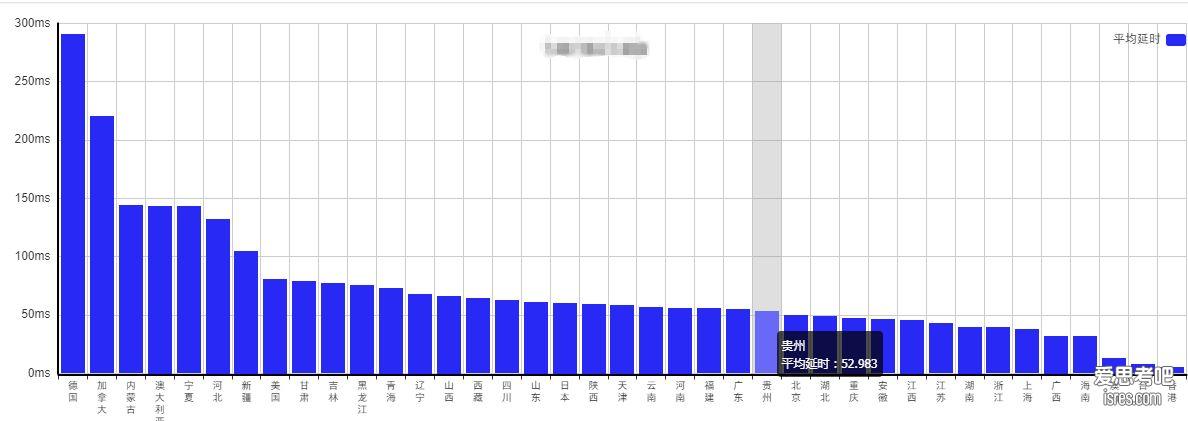Click the 300ms y-axis label

pos(33,23)
